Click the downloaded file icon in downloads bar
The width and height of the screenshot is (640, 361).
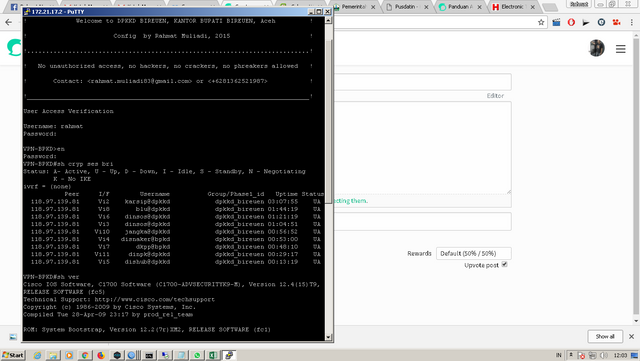click(13, 336)
